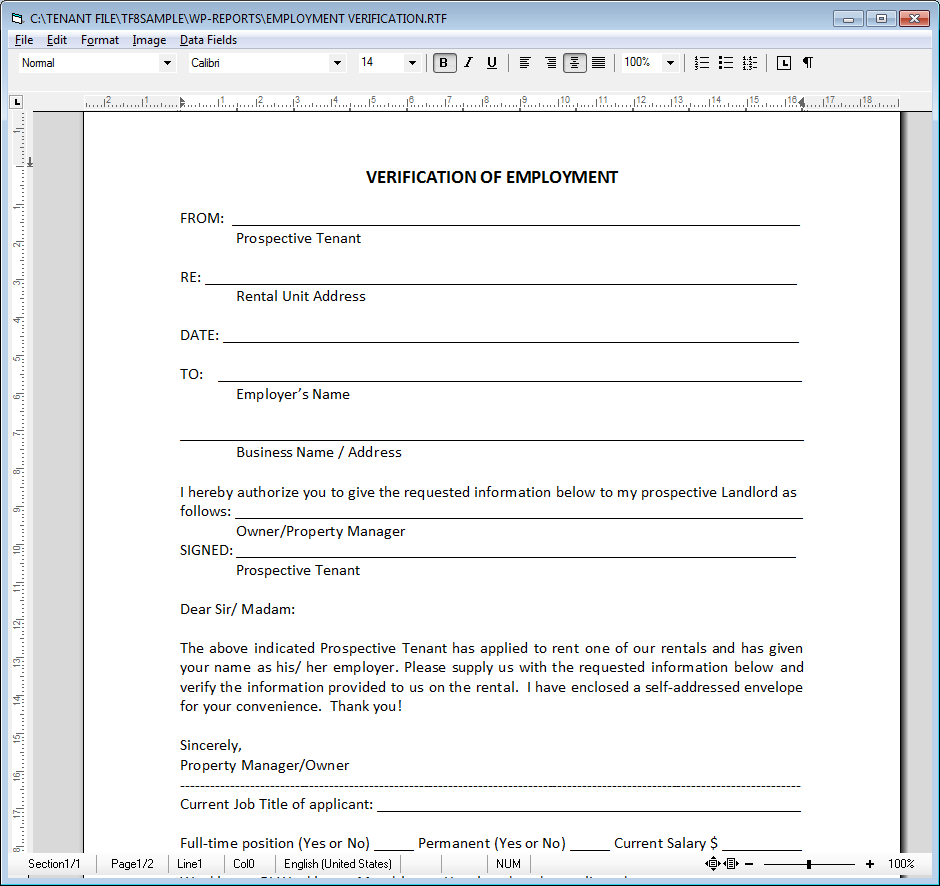
Task: Toggle bold formatting
Action: [x=444, y=63]
